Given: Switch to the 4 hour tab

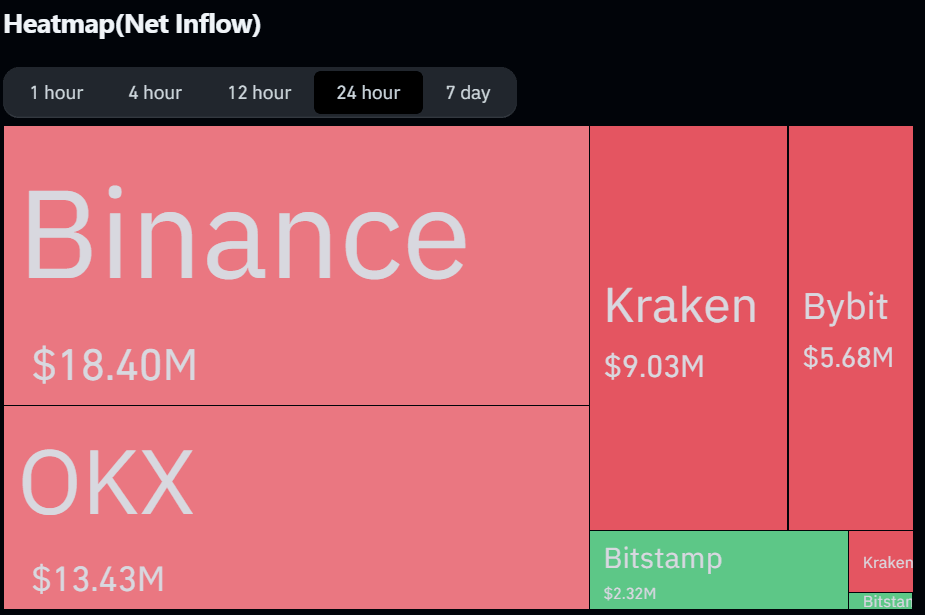Looking at the screenshot, I should pos(155,92).
